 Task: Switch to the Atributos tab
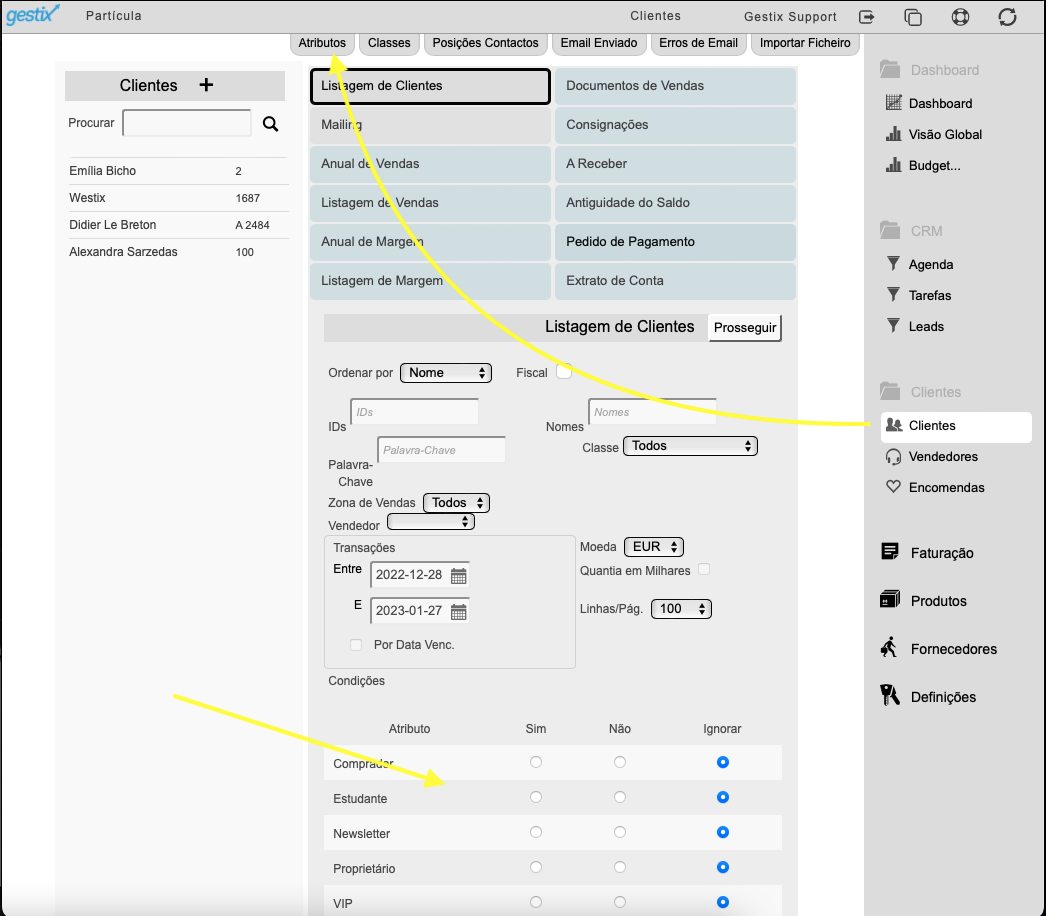pyautogui.click(x=322, y=43)
